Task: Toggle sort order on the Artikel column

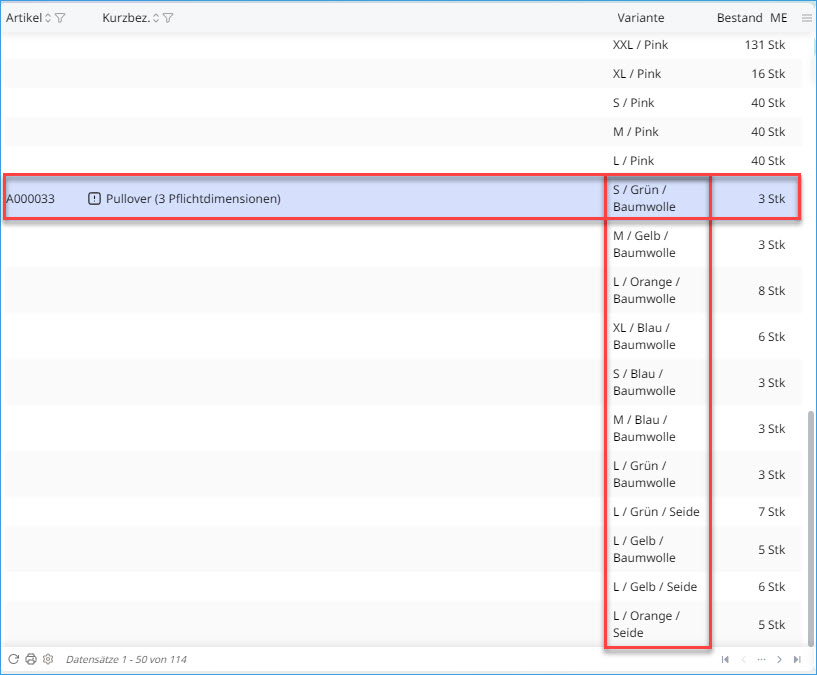Action: (48, 18)
